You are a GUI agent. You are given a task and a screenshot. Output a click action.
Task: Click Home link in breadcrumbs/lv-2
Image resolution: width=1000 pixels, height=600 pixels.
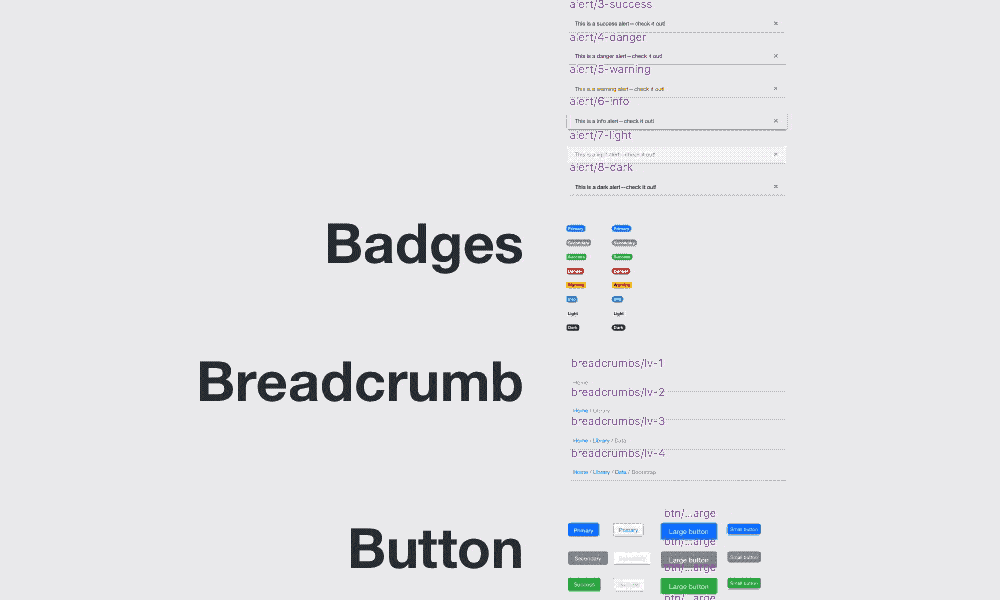pyautogui.click(x=580, y=411)
